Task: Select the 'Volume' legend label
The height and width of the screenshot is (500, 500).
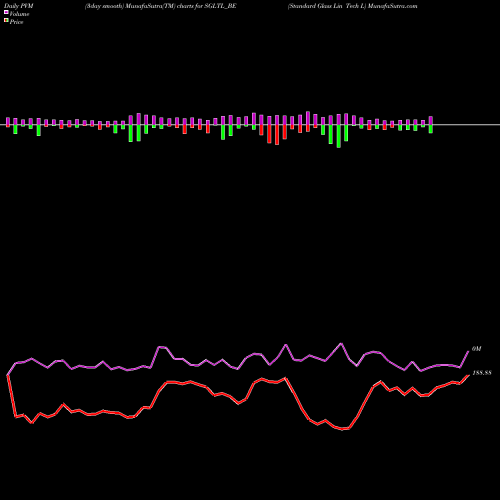Action: pos(19,14)
